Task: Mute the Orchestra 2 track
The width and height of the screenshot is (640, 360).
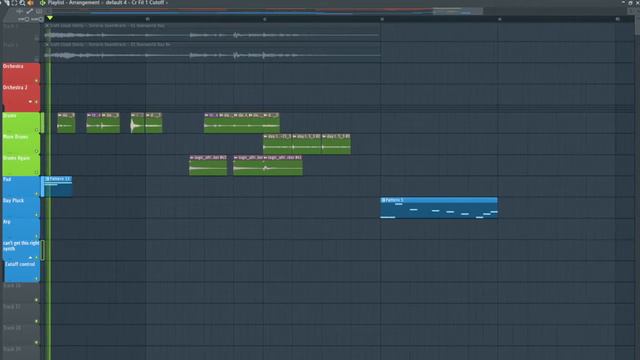Action: (x=36, y=102)
